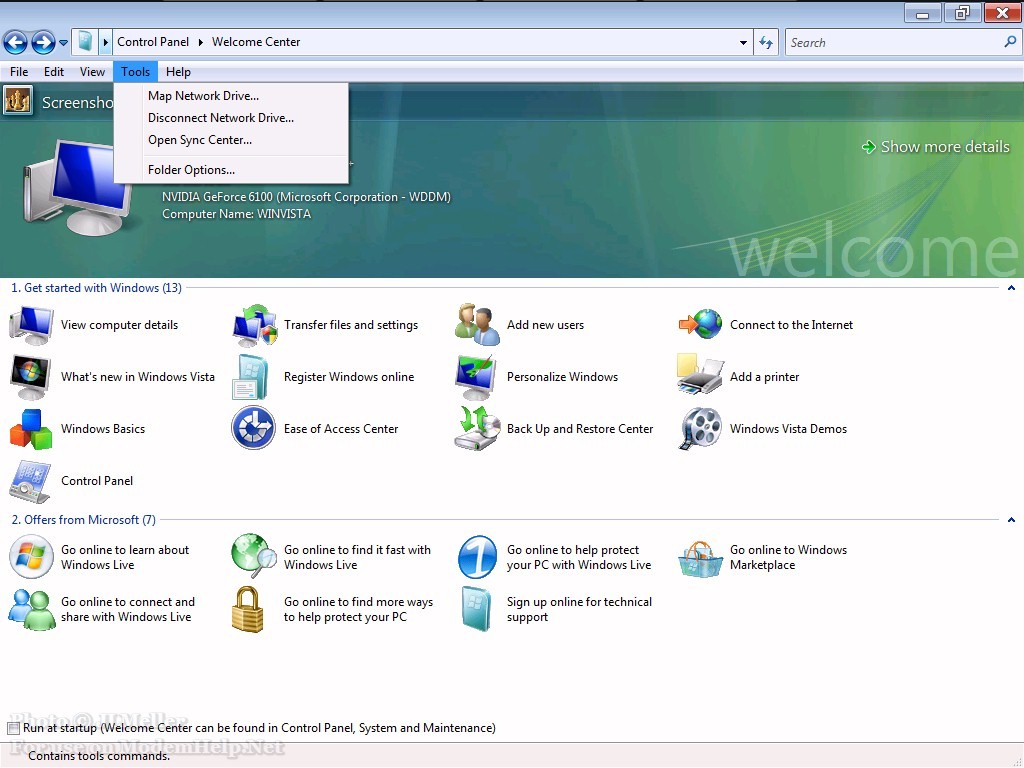Select the Windows Vista Demos film reel icon

[700, 428]
